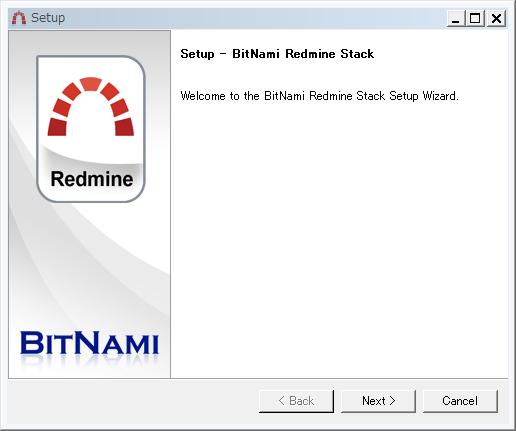Screen dimensions: 516x431
Task: Click Next to continue setup
Action: [378, 401]
